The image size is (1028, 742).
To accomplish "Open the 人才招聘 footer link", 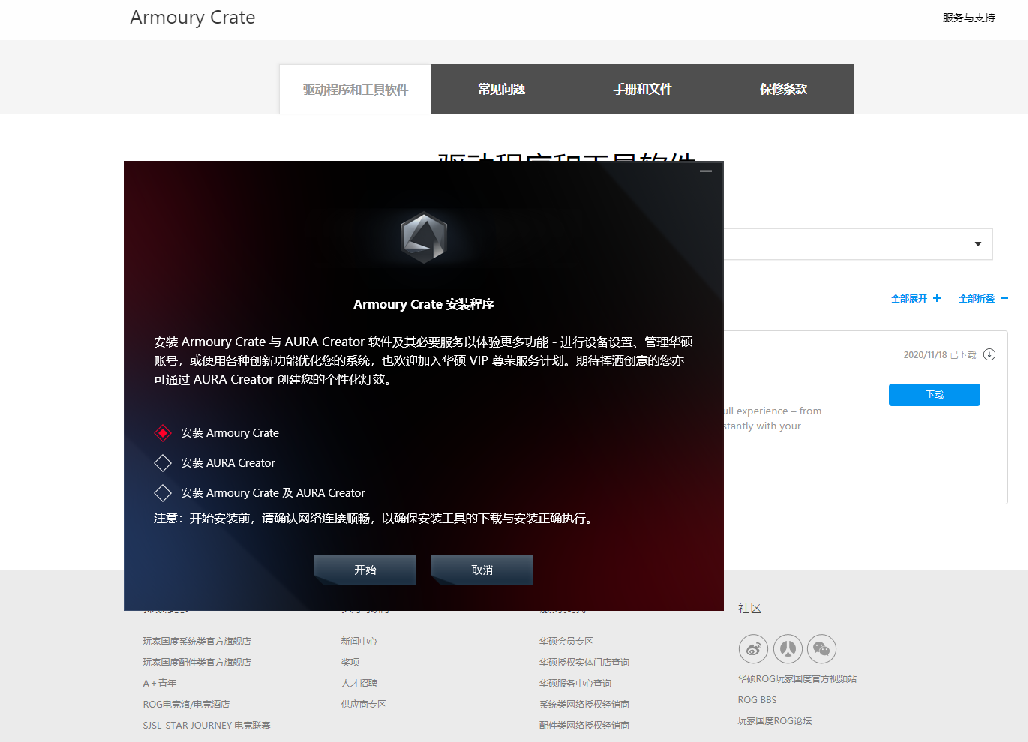I will point(359,683).
